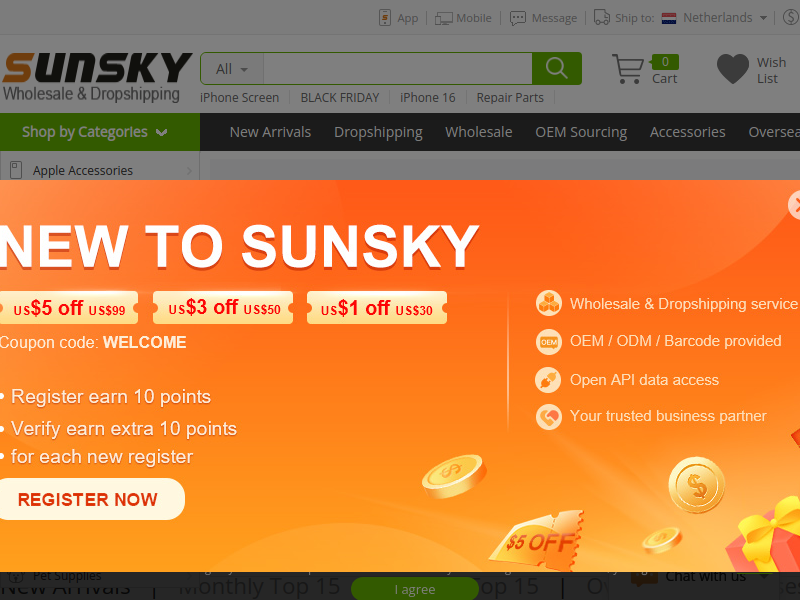Open the App phone icon
Image resolution: width=800 pixels, height=600 pixels.
tap(385, 18)
